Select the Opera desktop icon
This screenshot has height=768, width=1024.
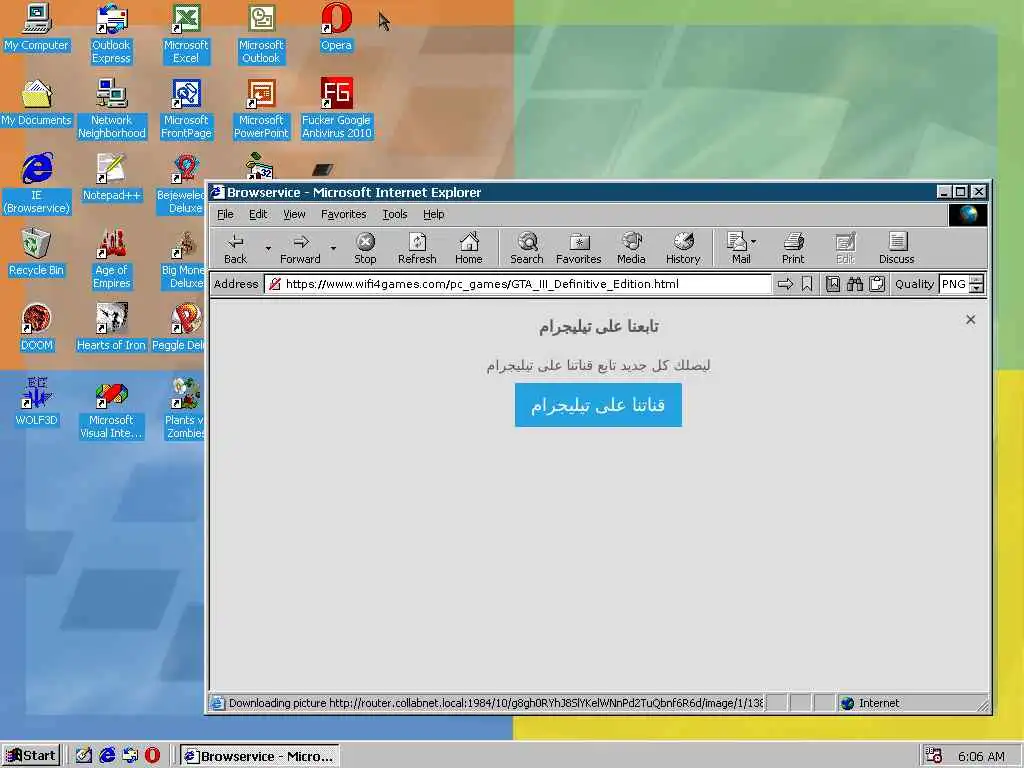tap(336, 27)
